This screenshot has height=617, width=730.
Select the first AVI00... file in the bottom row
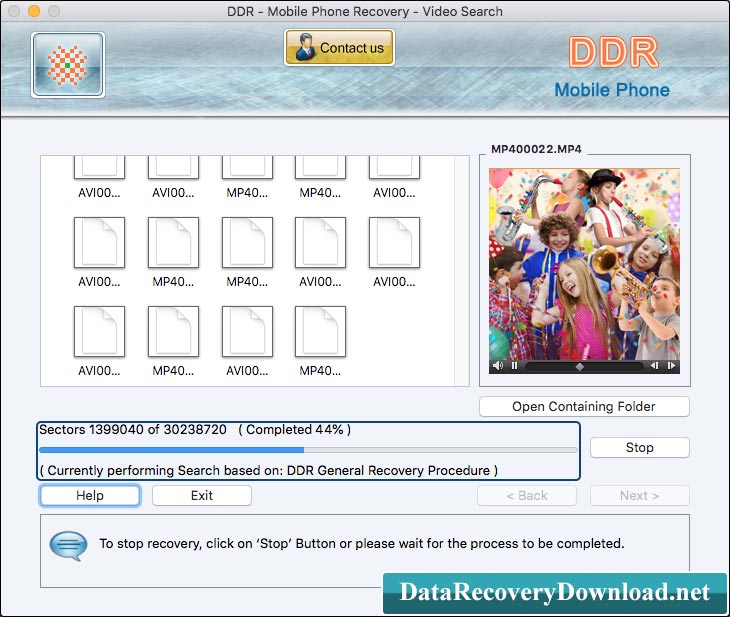pos(99,341)
